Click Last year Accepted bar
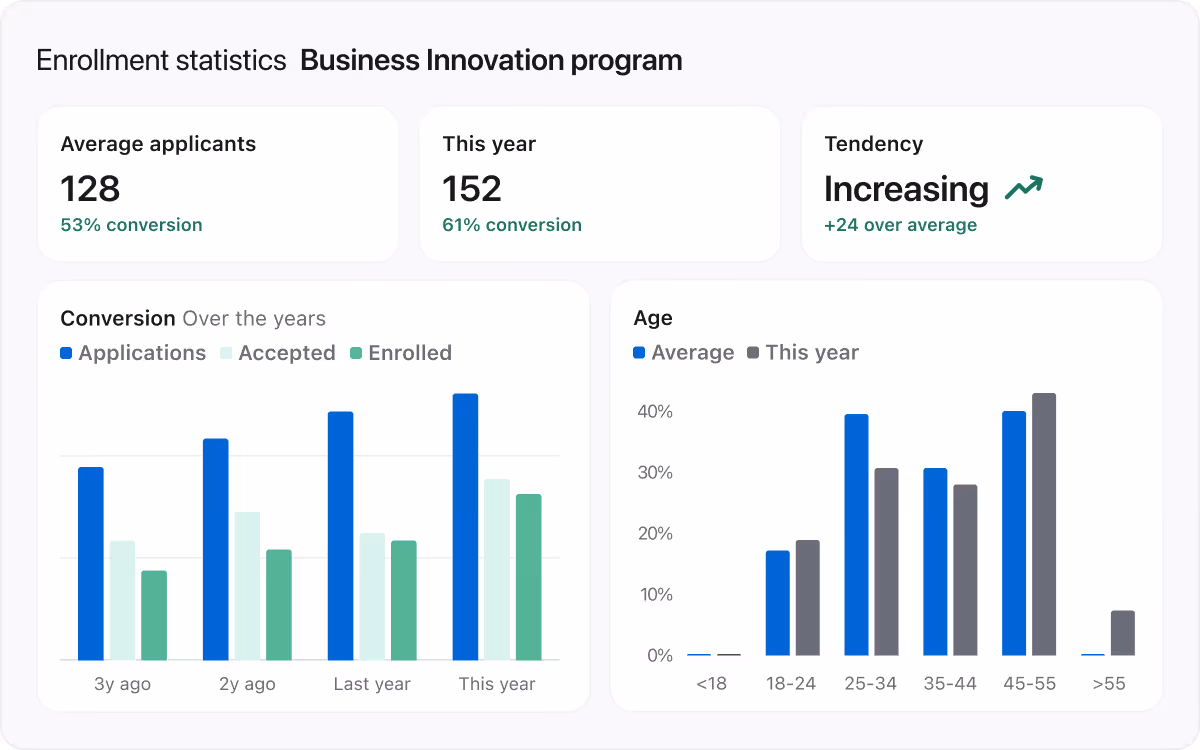The width and height of the screenshot is (1200, 750). pyautogui.click(x=372, y=596)
